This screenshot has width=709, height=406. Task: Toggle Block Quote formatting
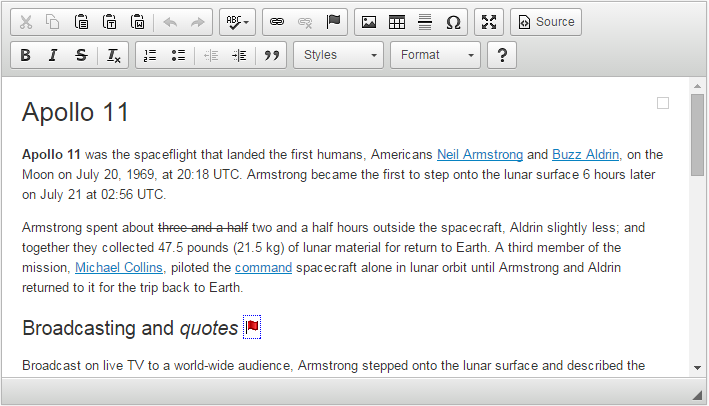coord(271,55)
